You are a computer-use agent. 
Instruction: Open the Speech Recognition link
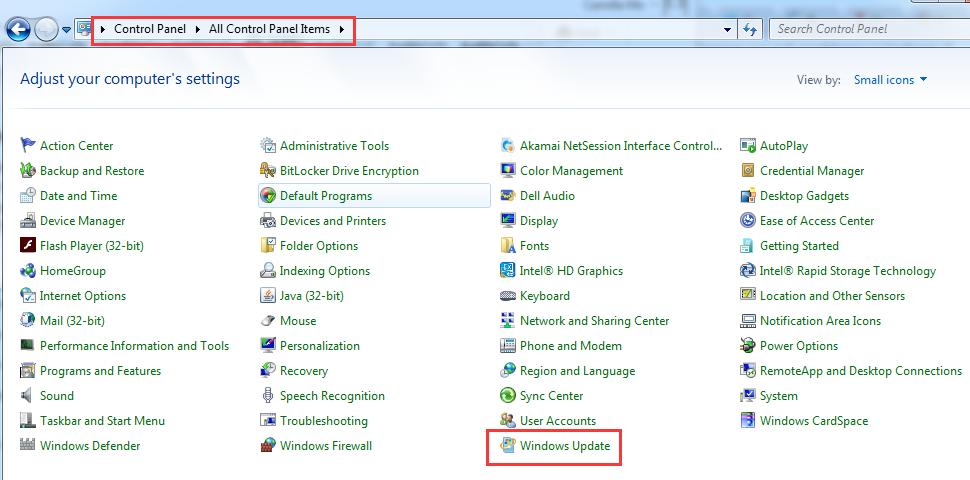click(x=332, y=396)
